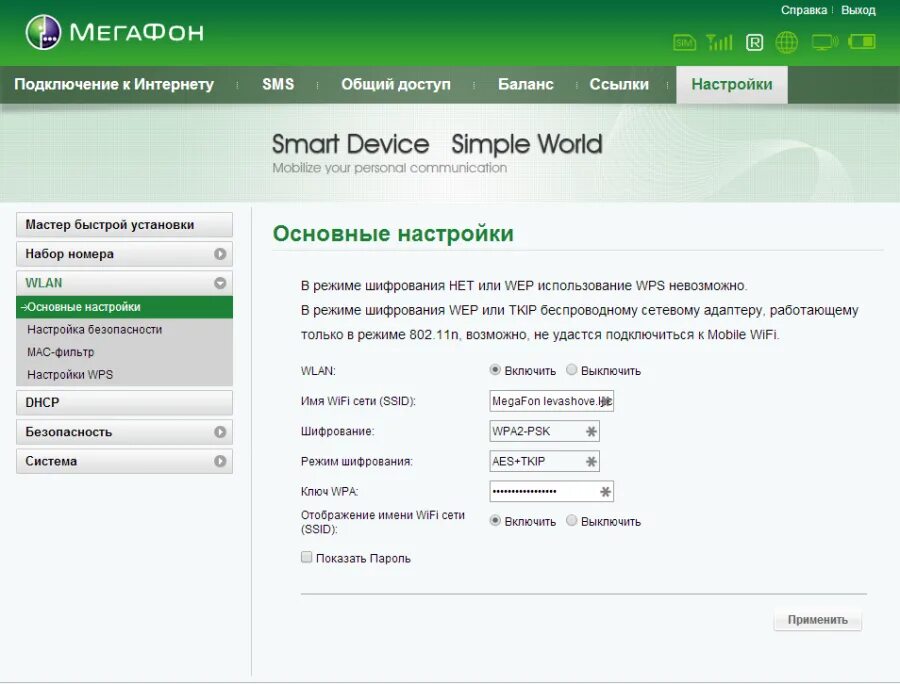Open the Общий доступ tab

click(x=395, y=84)
